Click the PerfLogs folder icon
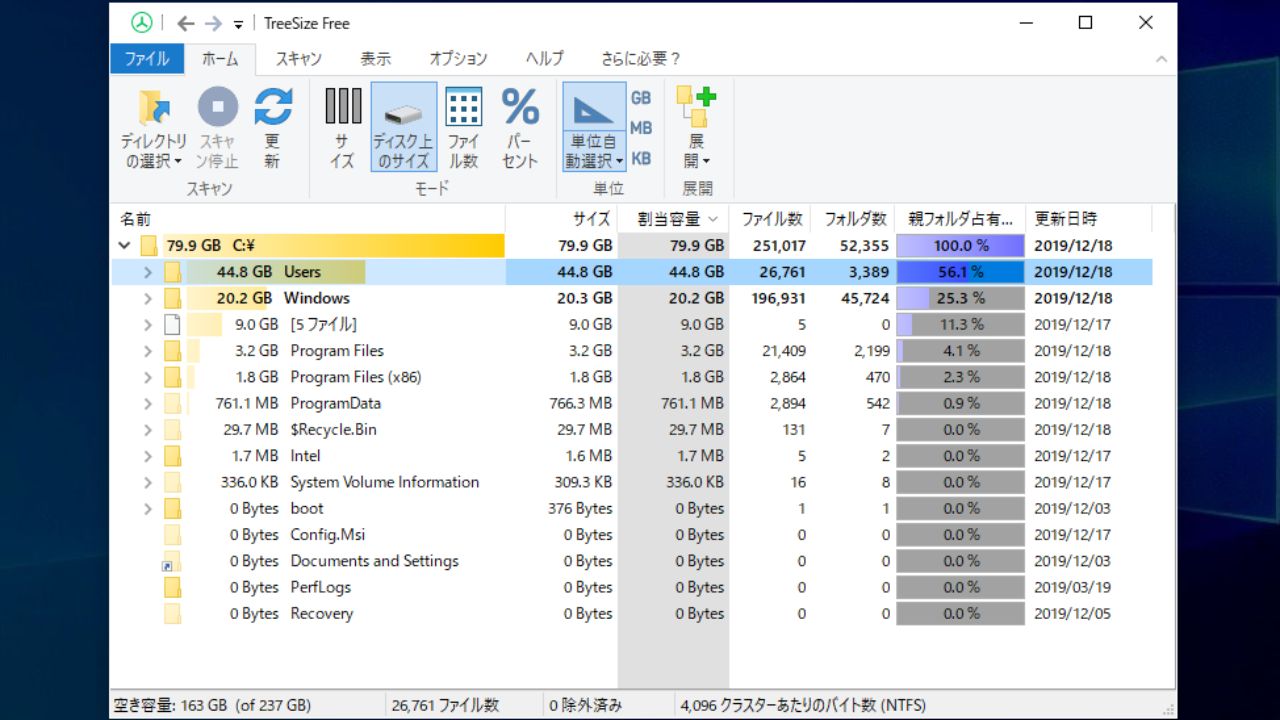The image size is (1280, 720). click(173, 587)
